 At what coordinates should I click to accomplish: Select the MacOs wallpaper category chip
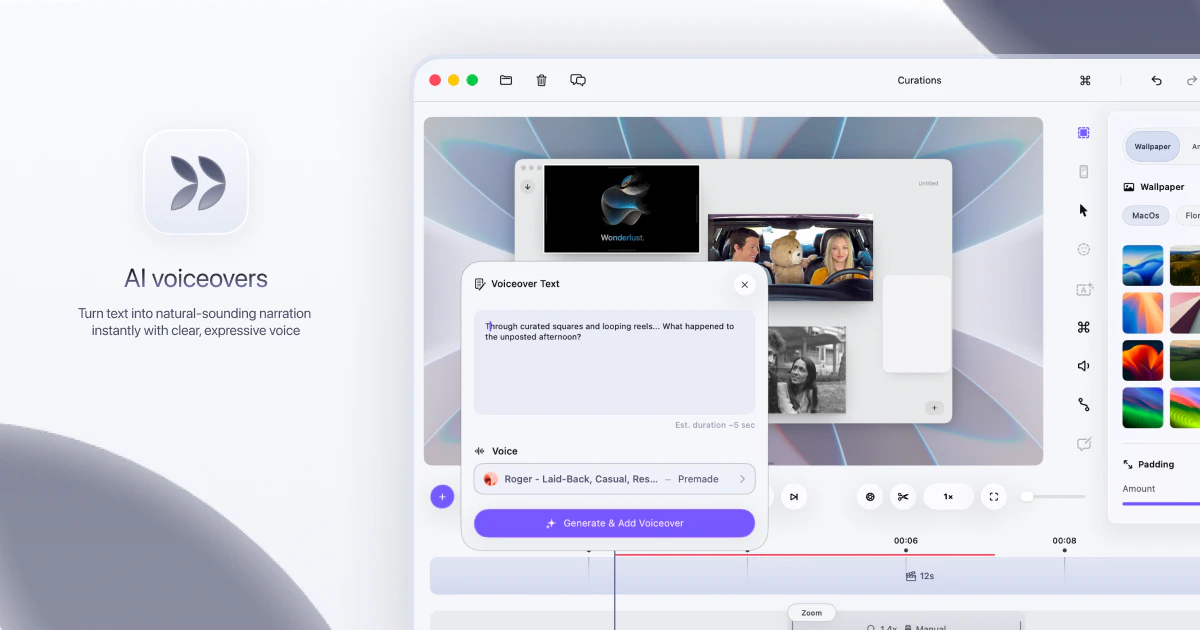1145,215
